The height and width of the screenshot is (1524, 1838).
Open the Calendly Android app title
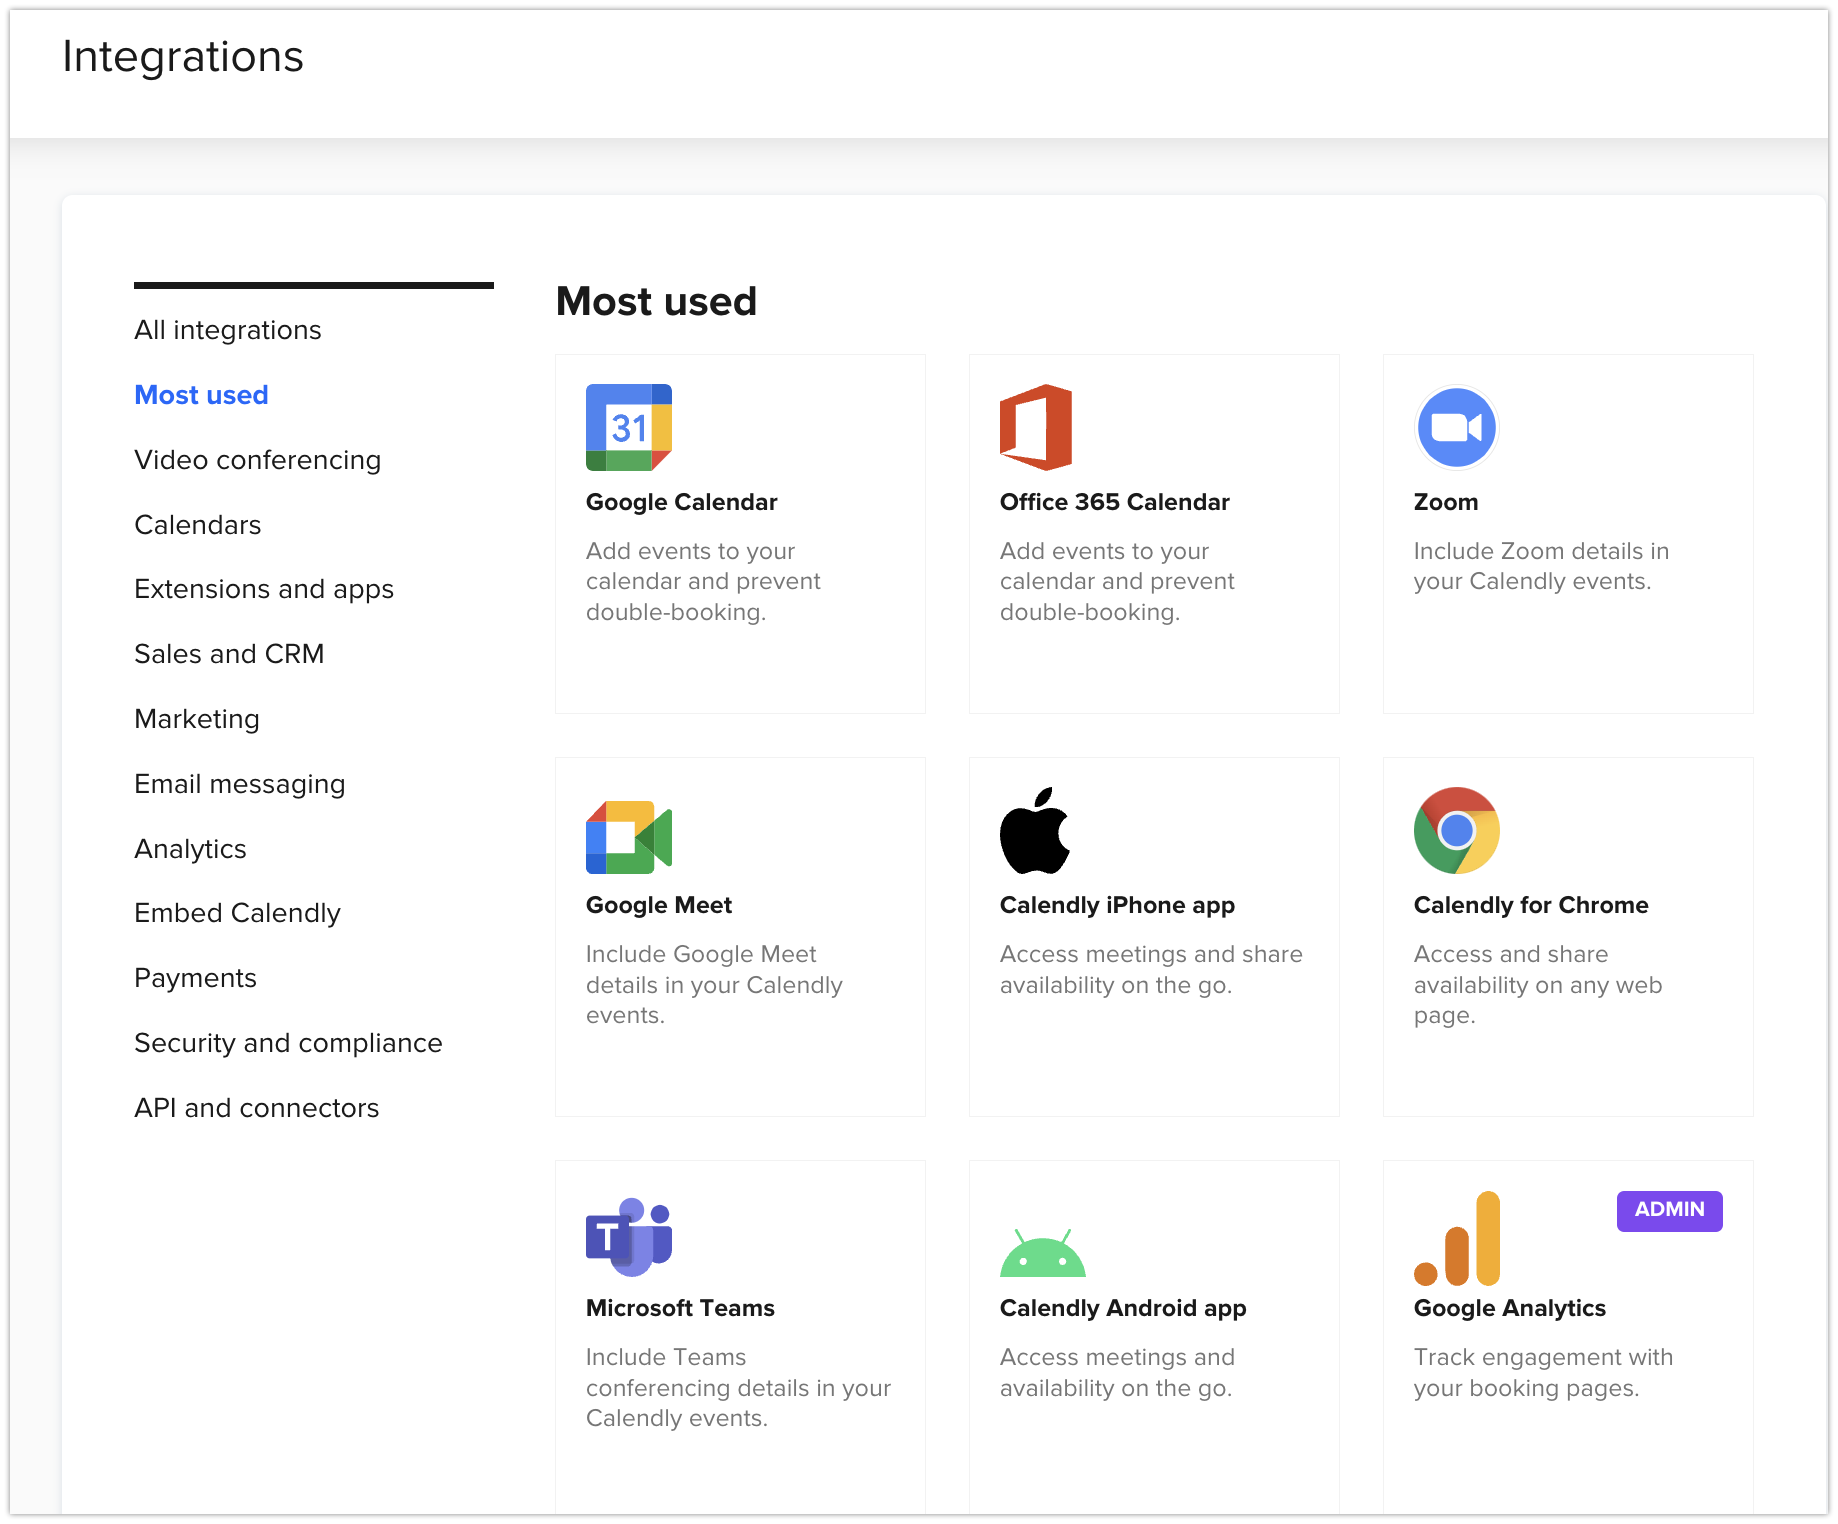(x=1123, y=1308)
